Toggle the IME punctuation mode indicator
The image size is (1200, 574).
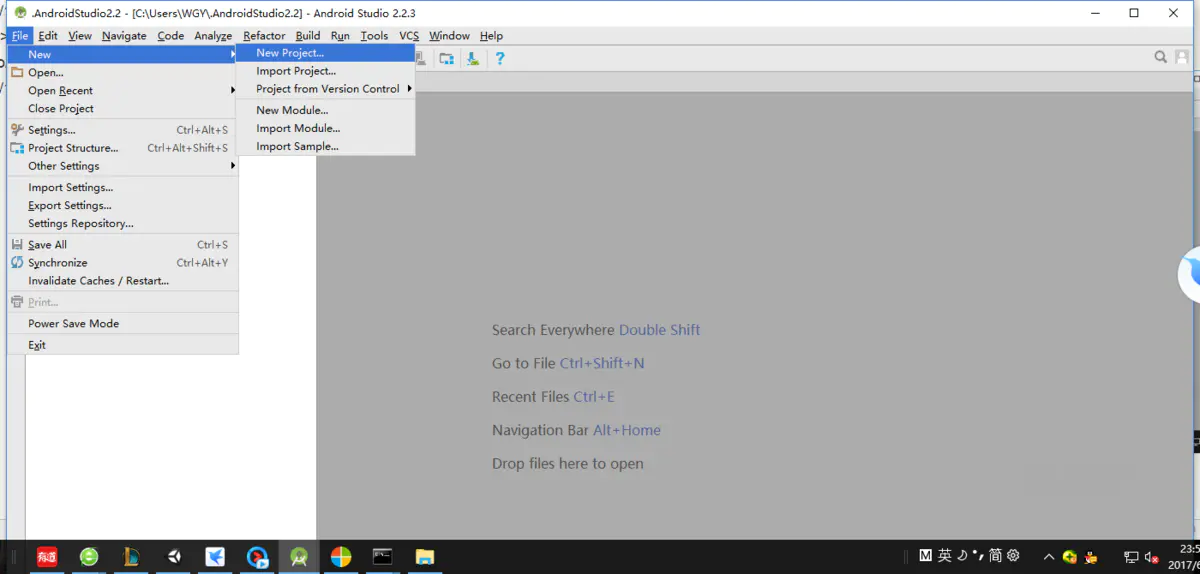pyautogui.click(x=978, y=554)
